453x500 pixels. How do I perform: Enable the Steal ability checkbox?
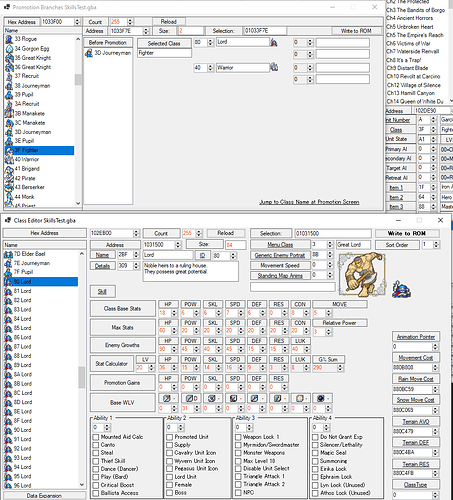pos(96,453)
